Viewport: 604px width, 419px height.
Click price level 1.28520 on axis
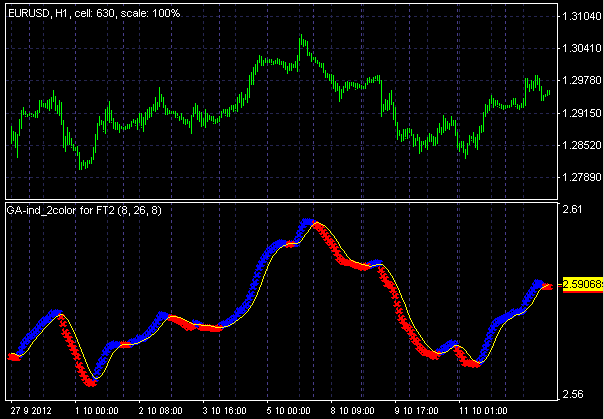pos(582,145)
